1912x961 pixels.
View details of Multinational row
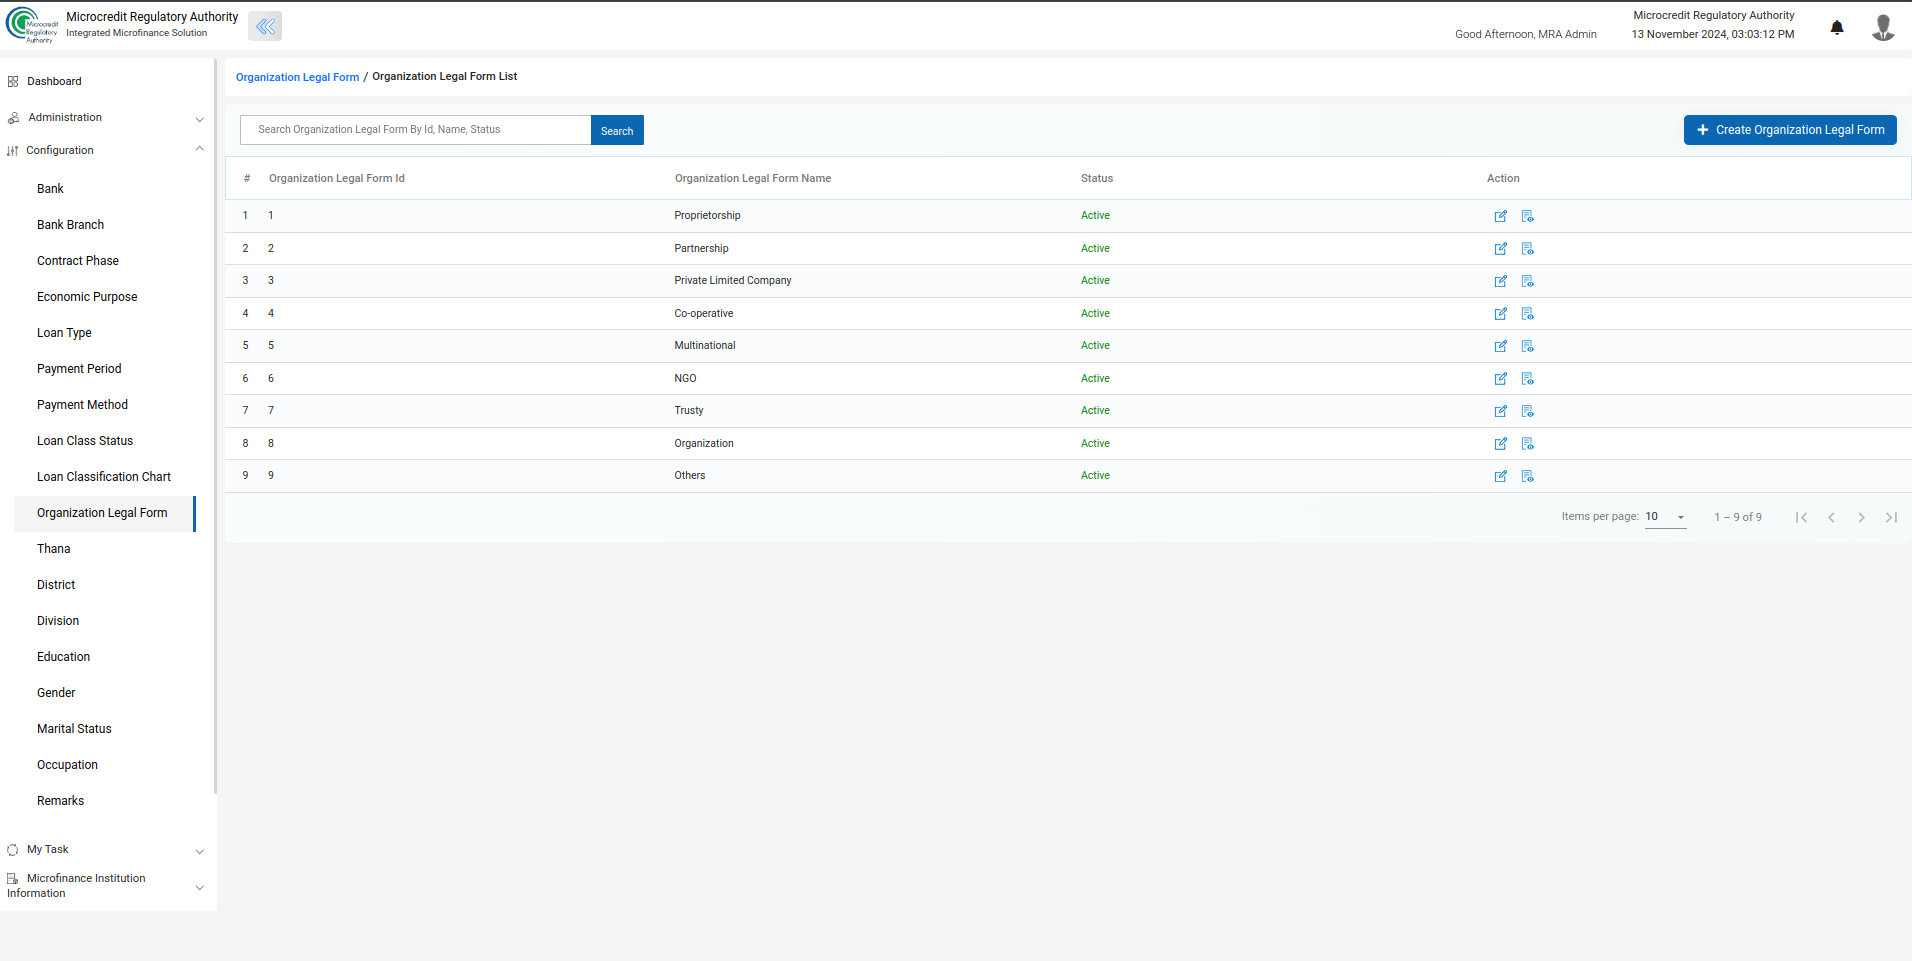[1527, 346]
